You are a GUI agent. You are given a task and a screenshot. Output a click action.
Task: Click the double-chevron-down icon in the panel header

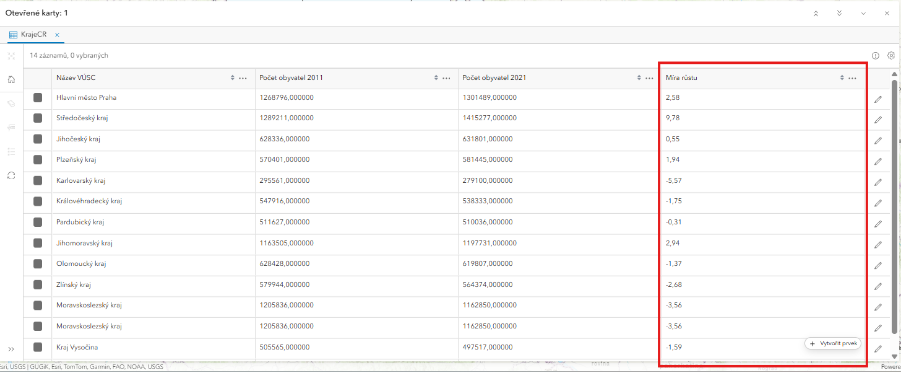pyautogui.click(x=839, y=13)
